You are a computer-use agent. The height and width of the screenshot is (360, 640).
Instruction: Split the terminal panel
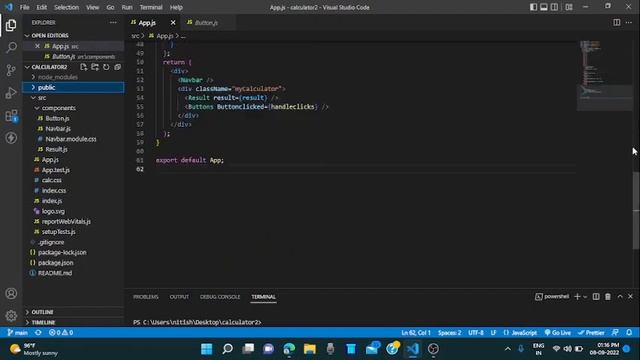tap(596, 297)
